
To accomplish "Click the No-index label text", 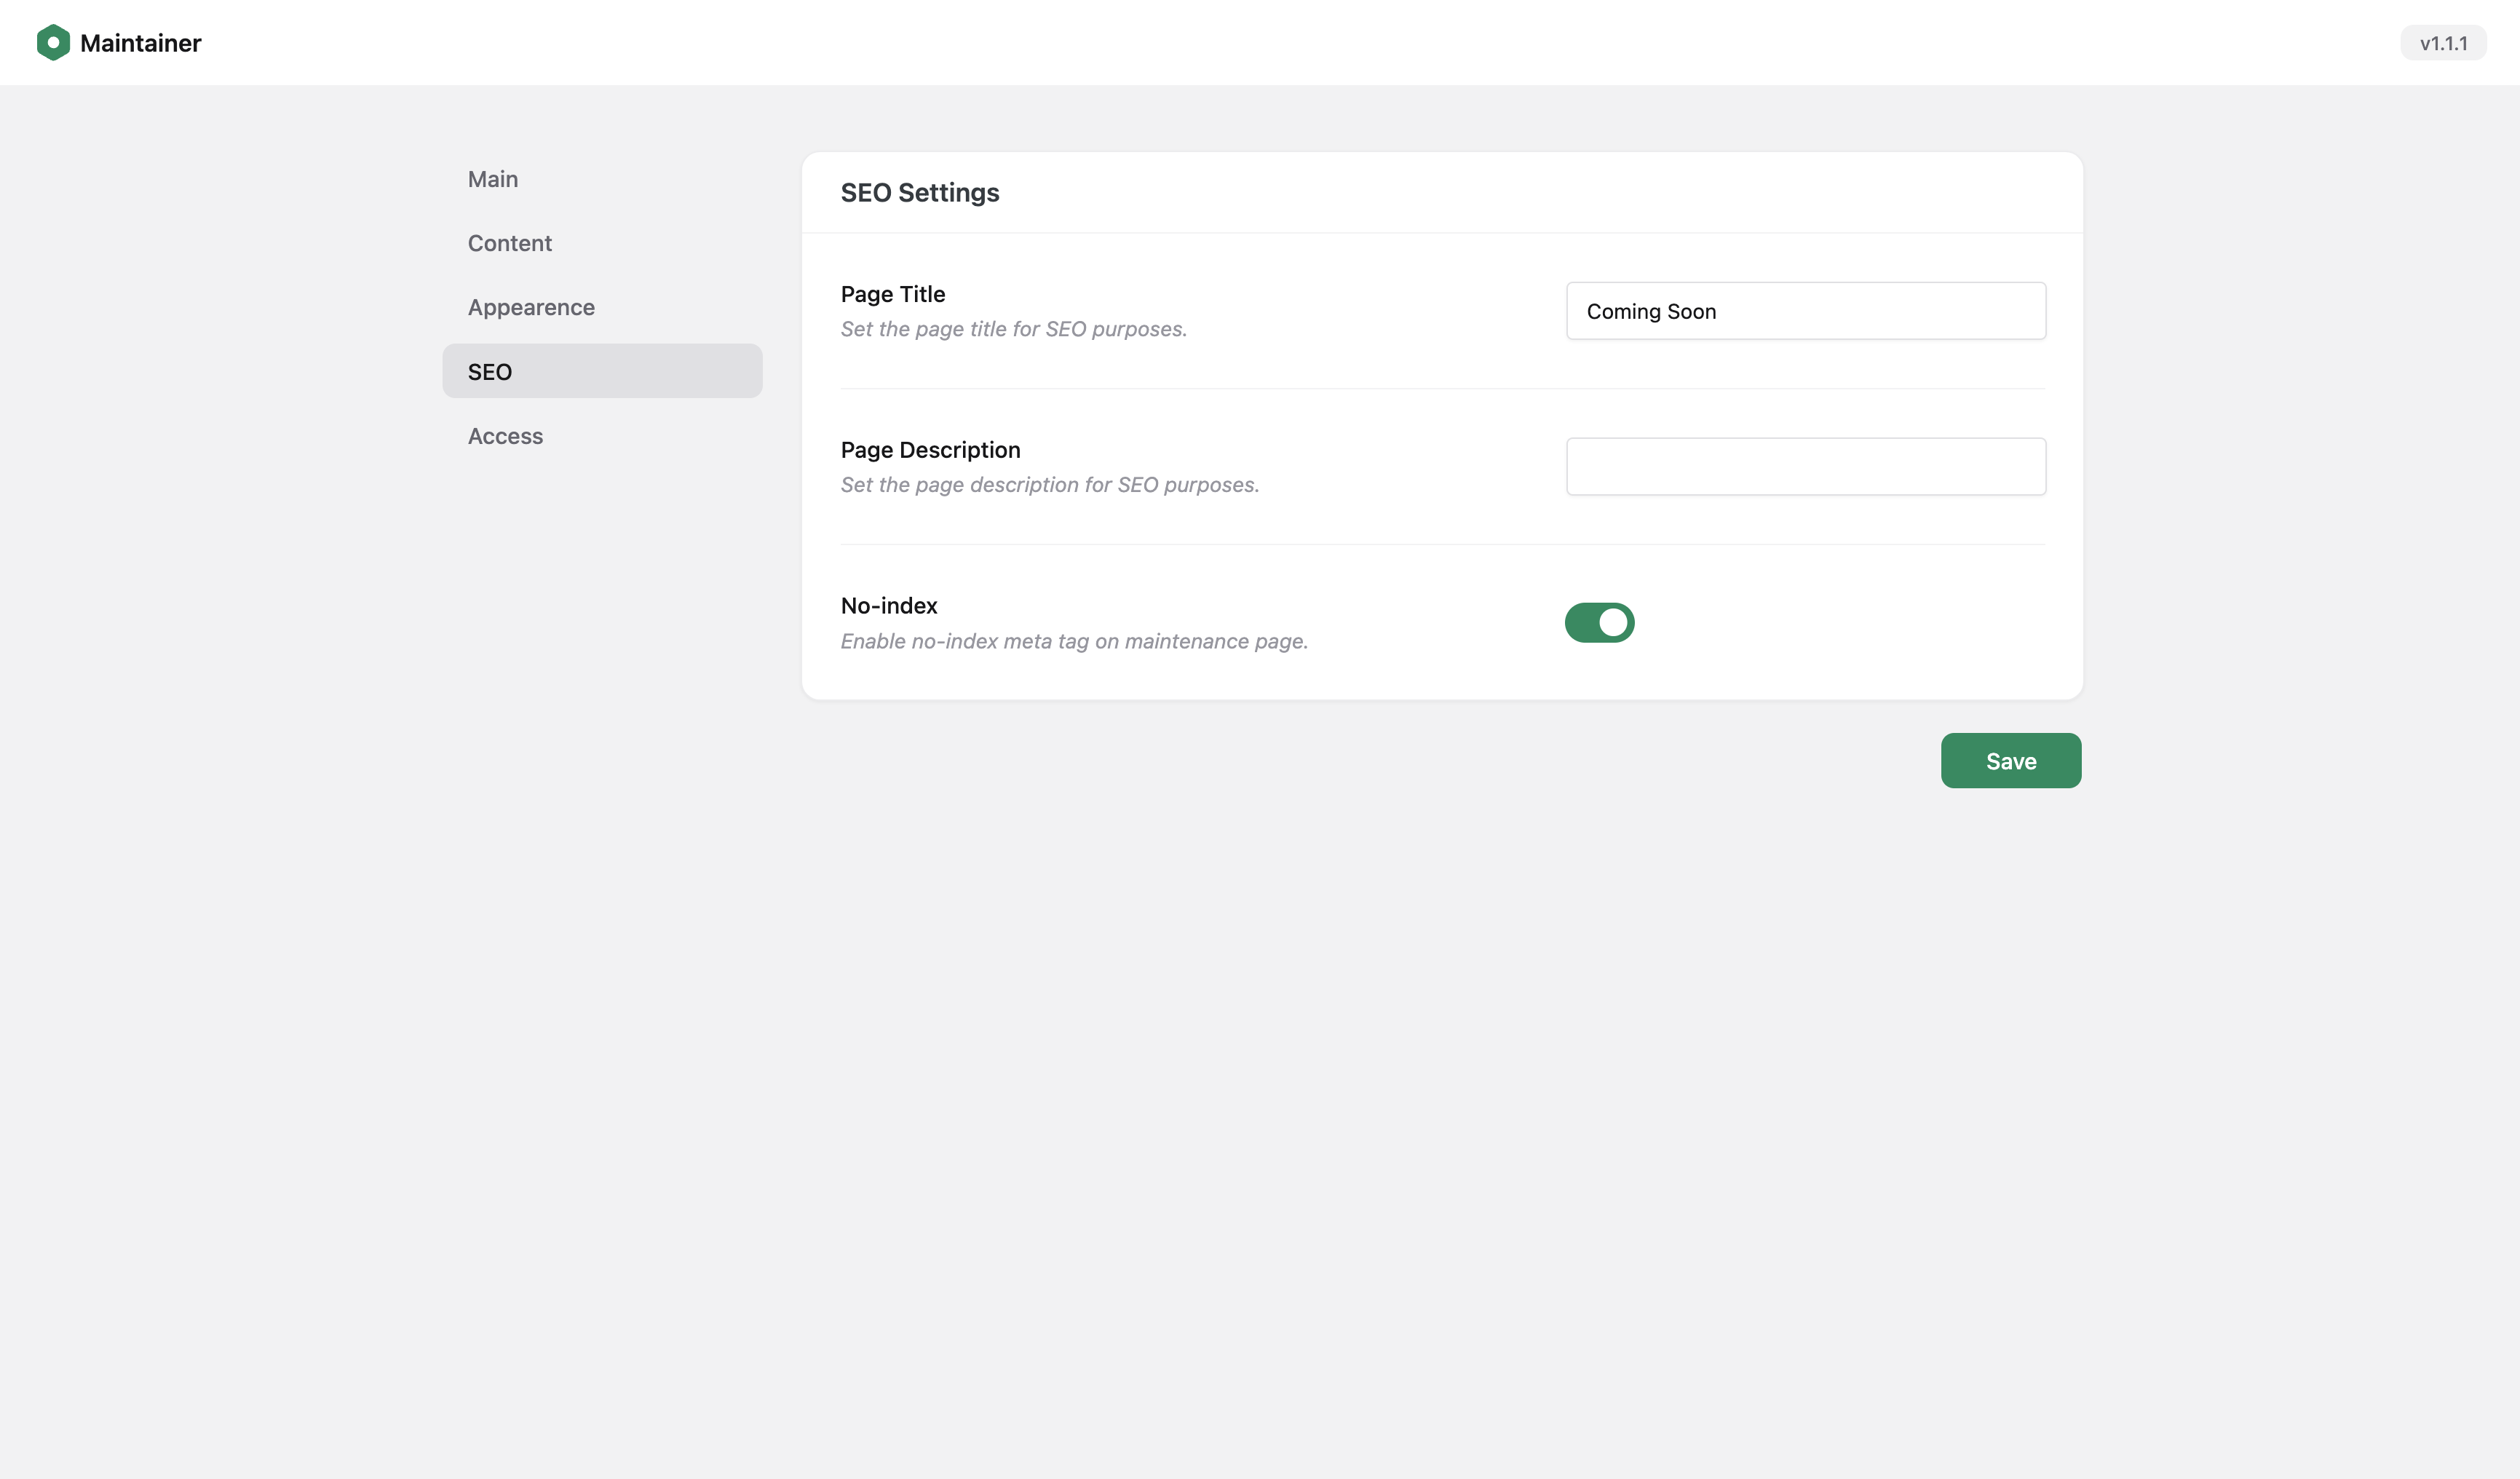I will [x=888, y=606].
